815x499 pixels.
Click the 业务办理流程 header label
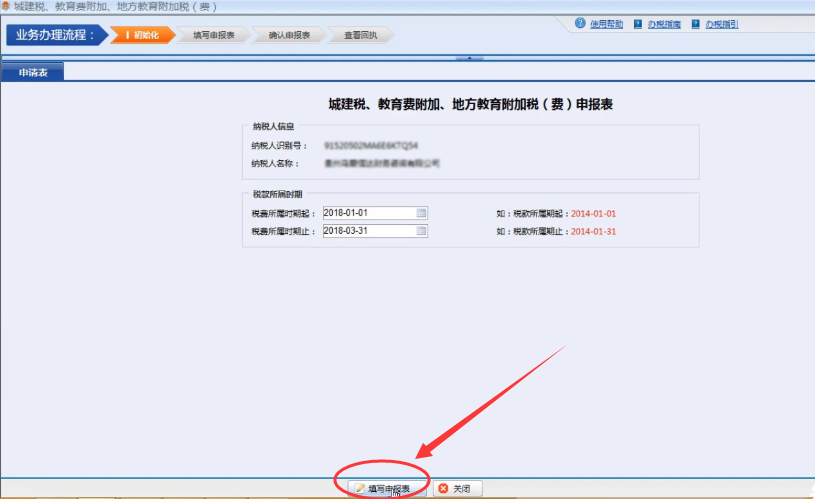pyautogui.click(x=55, y=35)
